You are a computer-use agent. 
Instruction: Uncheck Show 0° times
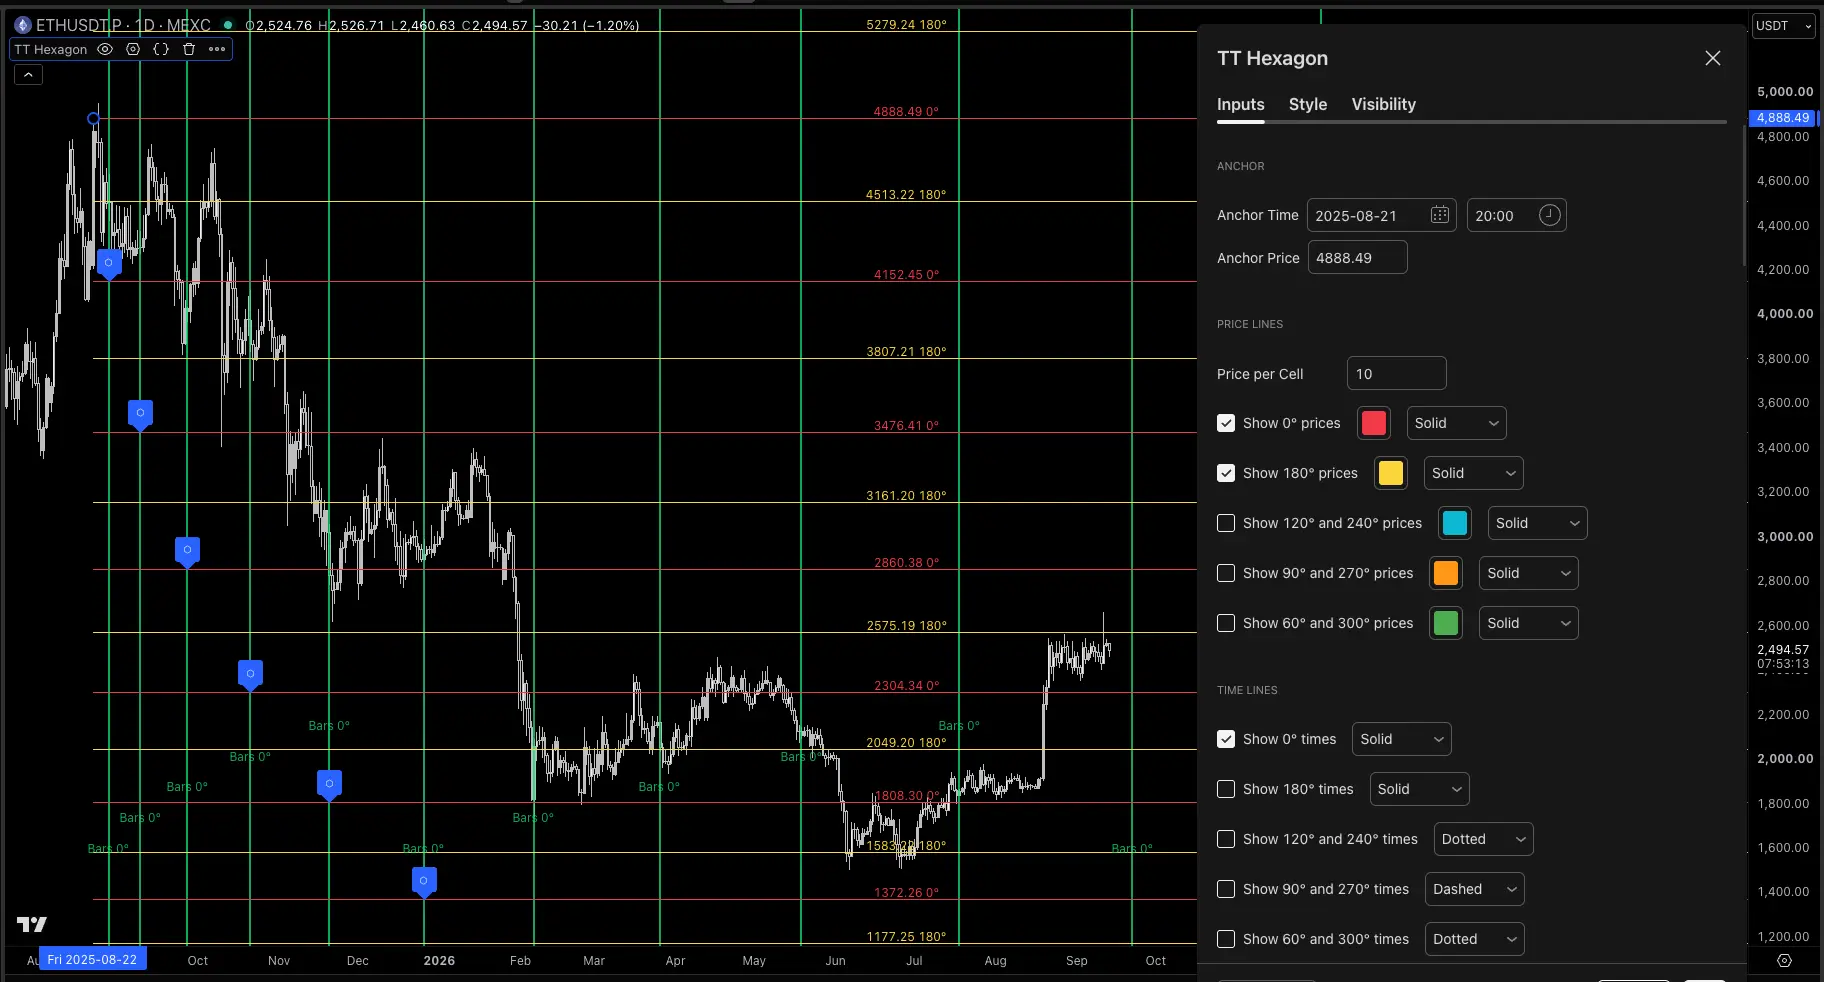tap(1226, 739)
